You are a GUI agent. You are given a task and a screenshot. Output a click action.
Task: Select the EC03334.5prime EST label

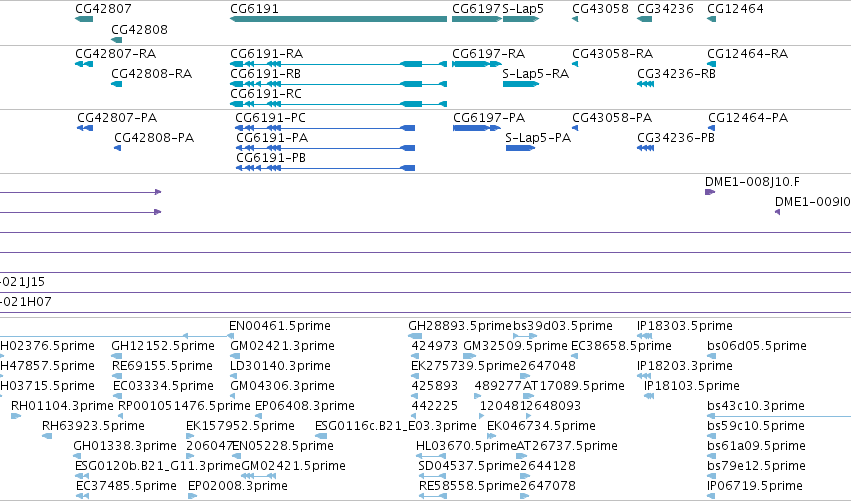[x=163, y=386]
